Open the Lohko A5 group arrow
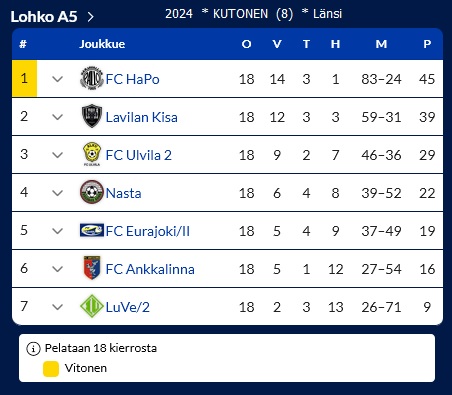This screenshot has height=395, width=452. (90, 17)
